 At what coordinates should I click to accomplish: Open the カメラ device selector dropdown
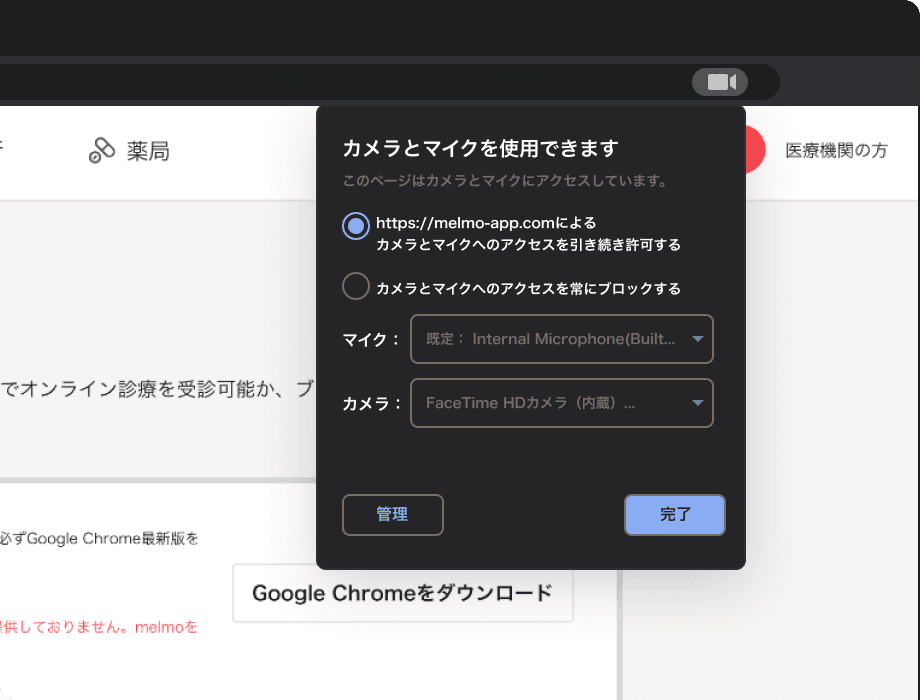pos(561,403)
